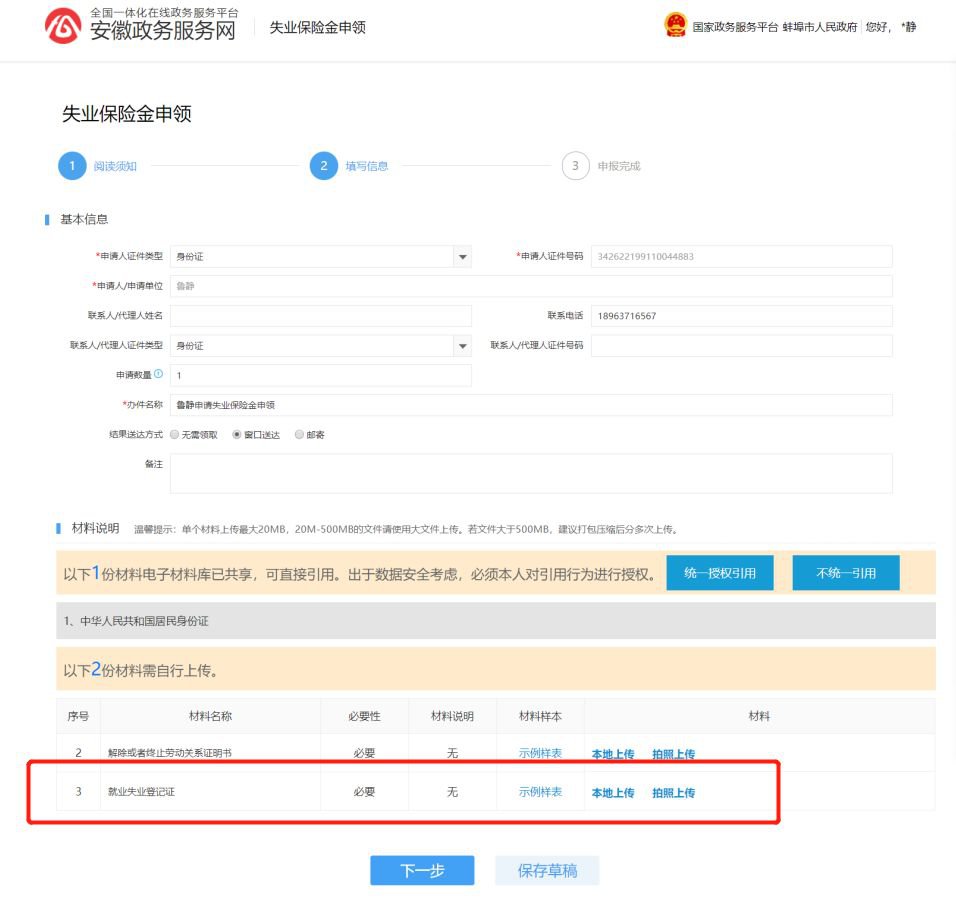The width and height of the screenshot is (956, 906).
Task: Click the 中华人民共和国居民身份证 material row
Action: [x=496, y=621]
